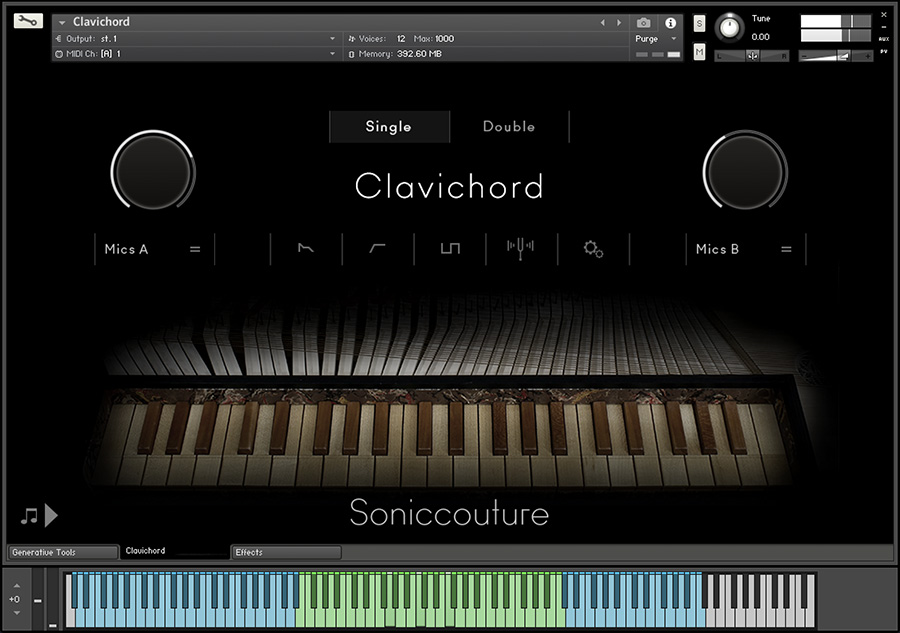Select the Single mode button
The image size is (900, 633).
389,126
